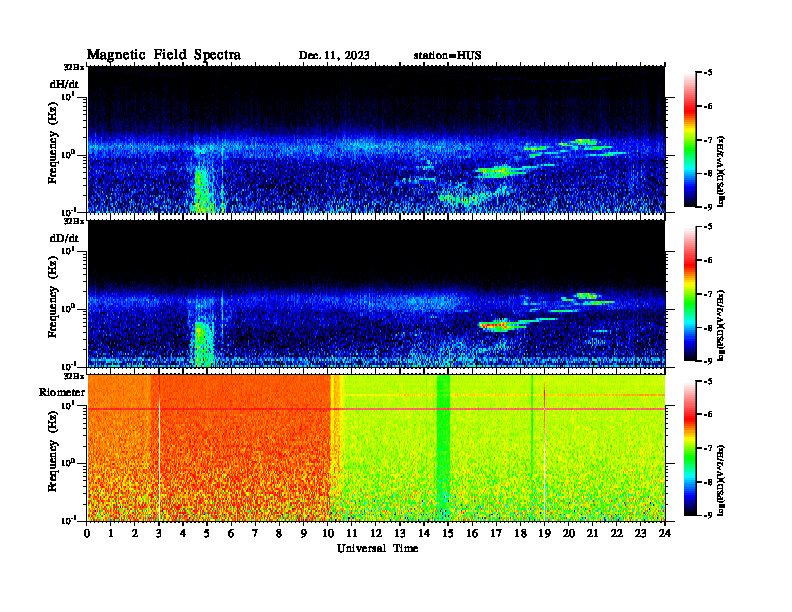Click hour 17 on the Universal Time axis

click(496, 533)
